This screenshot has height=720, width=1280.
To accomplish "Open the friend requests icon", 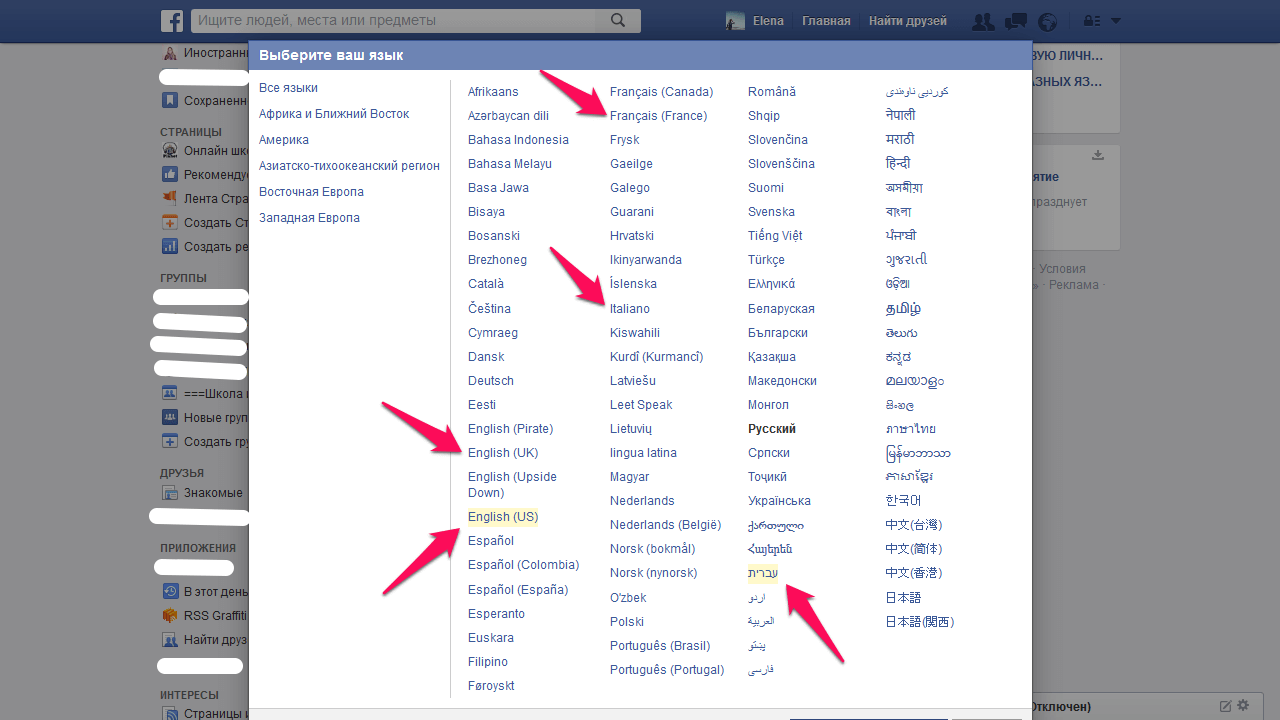I will click(983, 21).
